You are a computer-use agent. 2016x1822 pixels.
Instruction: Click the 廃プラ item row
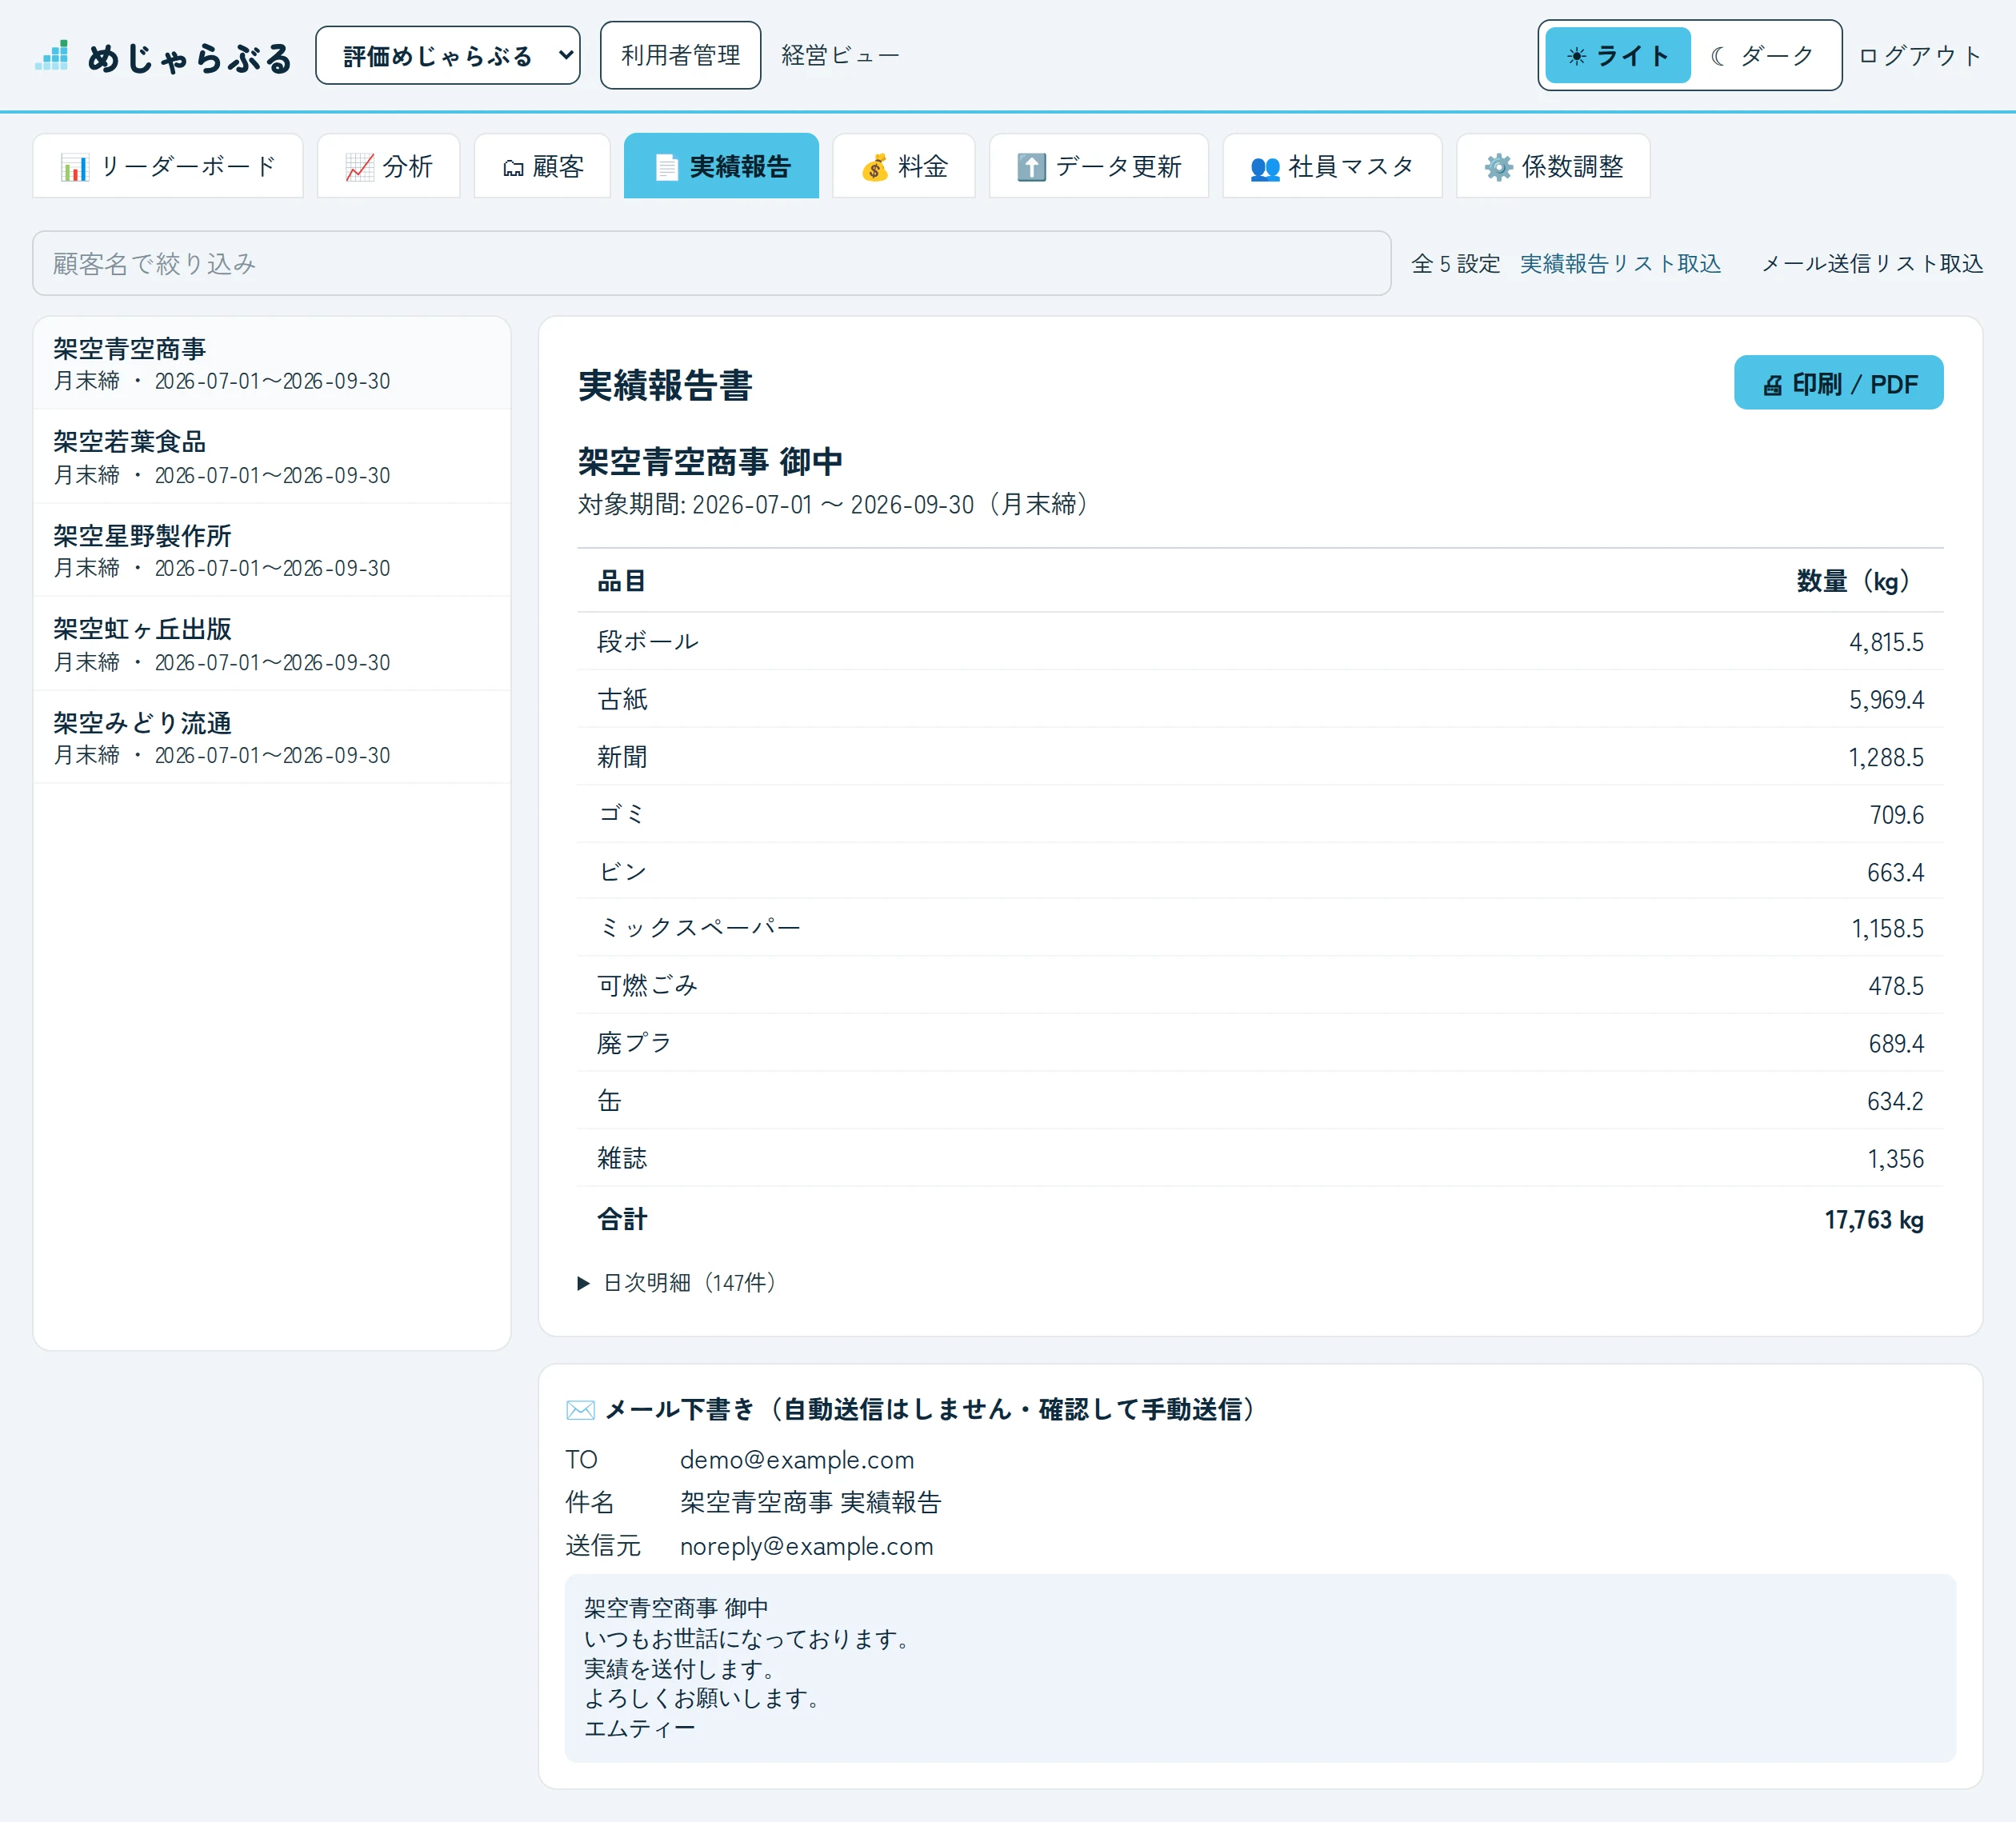(x=1260, y=1043)
